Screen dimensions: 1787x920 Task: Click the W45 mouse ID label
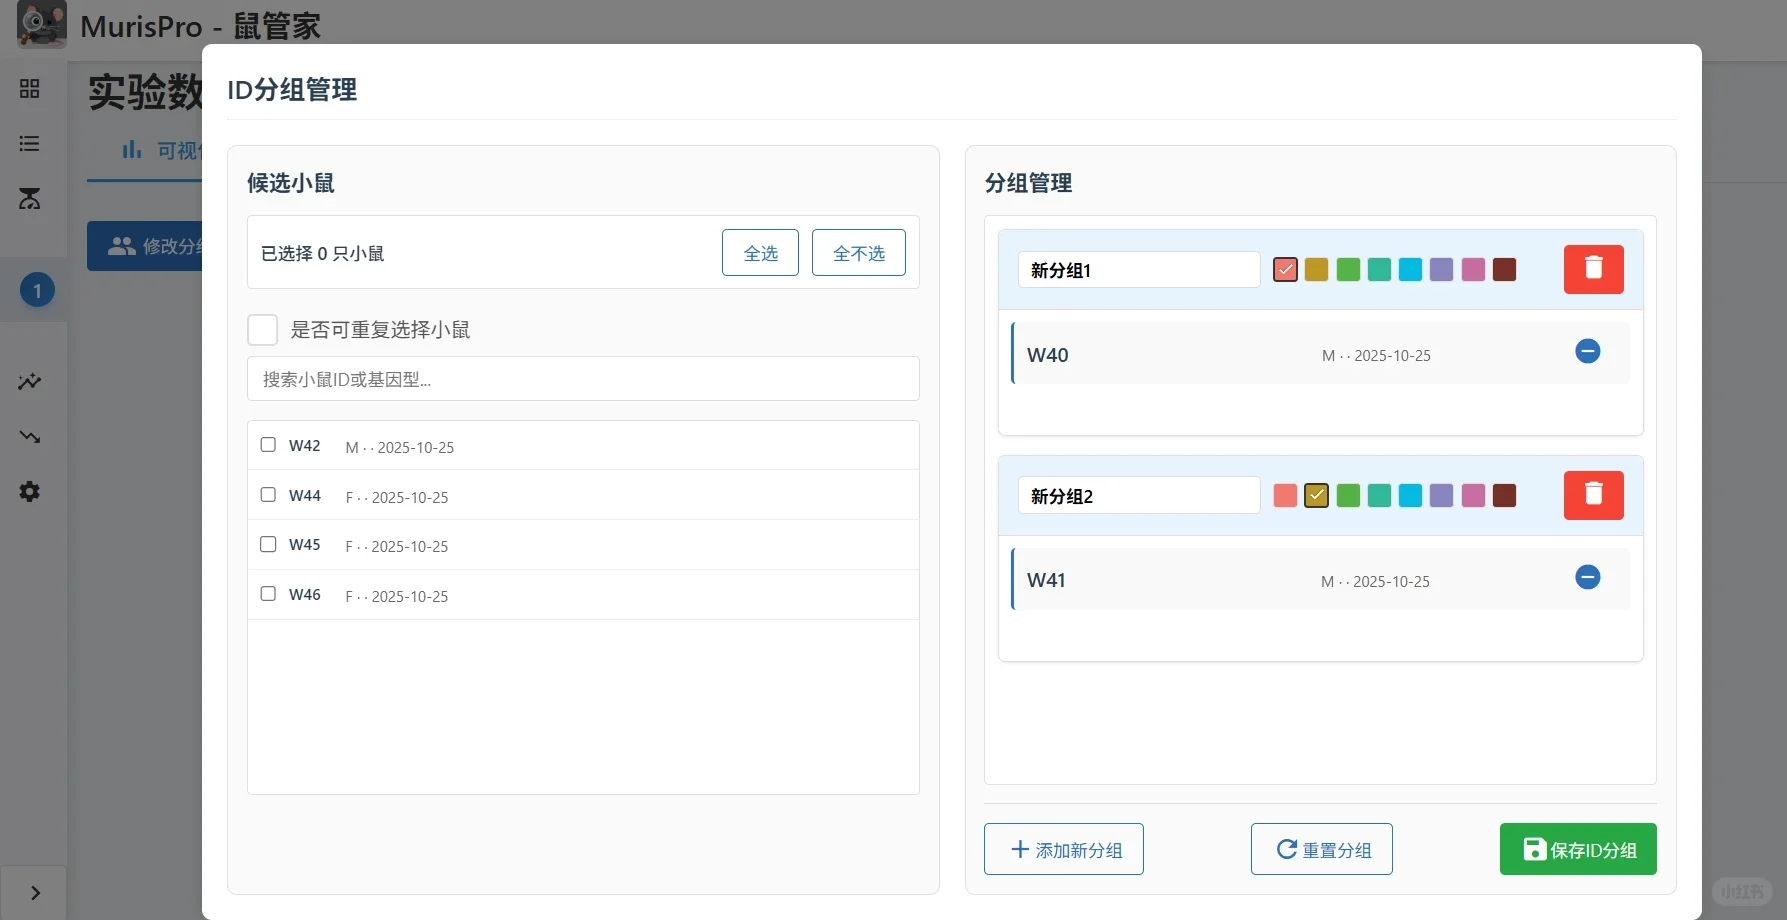305,545
